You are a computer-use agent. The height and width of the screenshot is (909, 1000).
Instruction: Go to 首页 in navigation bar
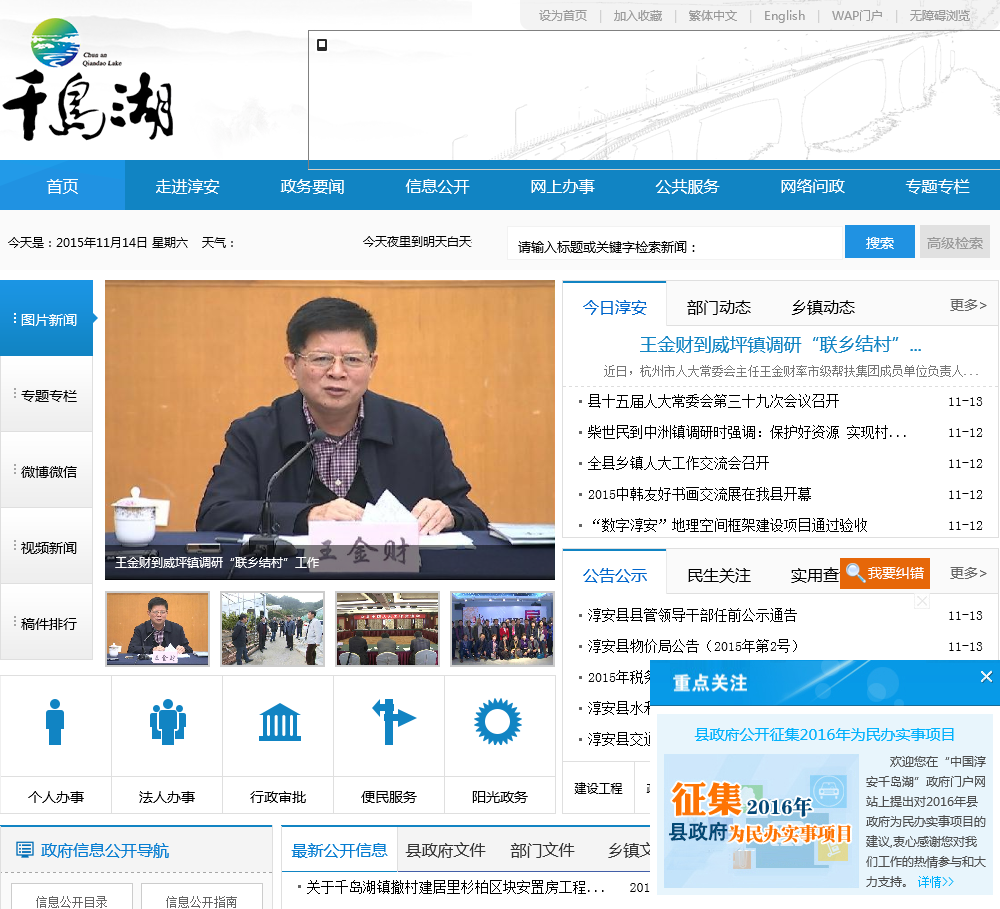pyautogui.click(x=62, y=186)
